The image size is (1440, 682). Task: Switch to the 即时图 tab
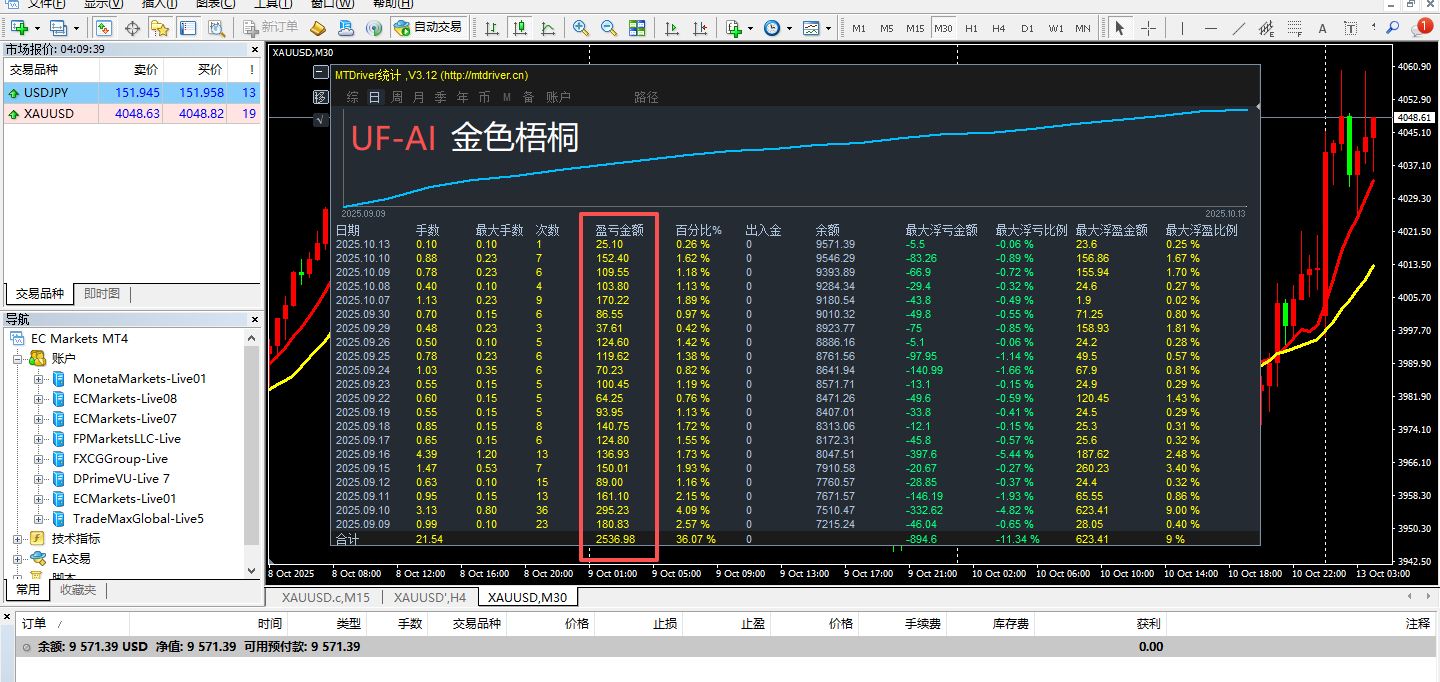tap(102, 294)
